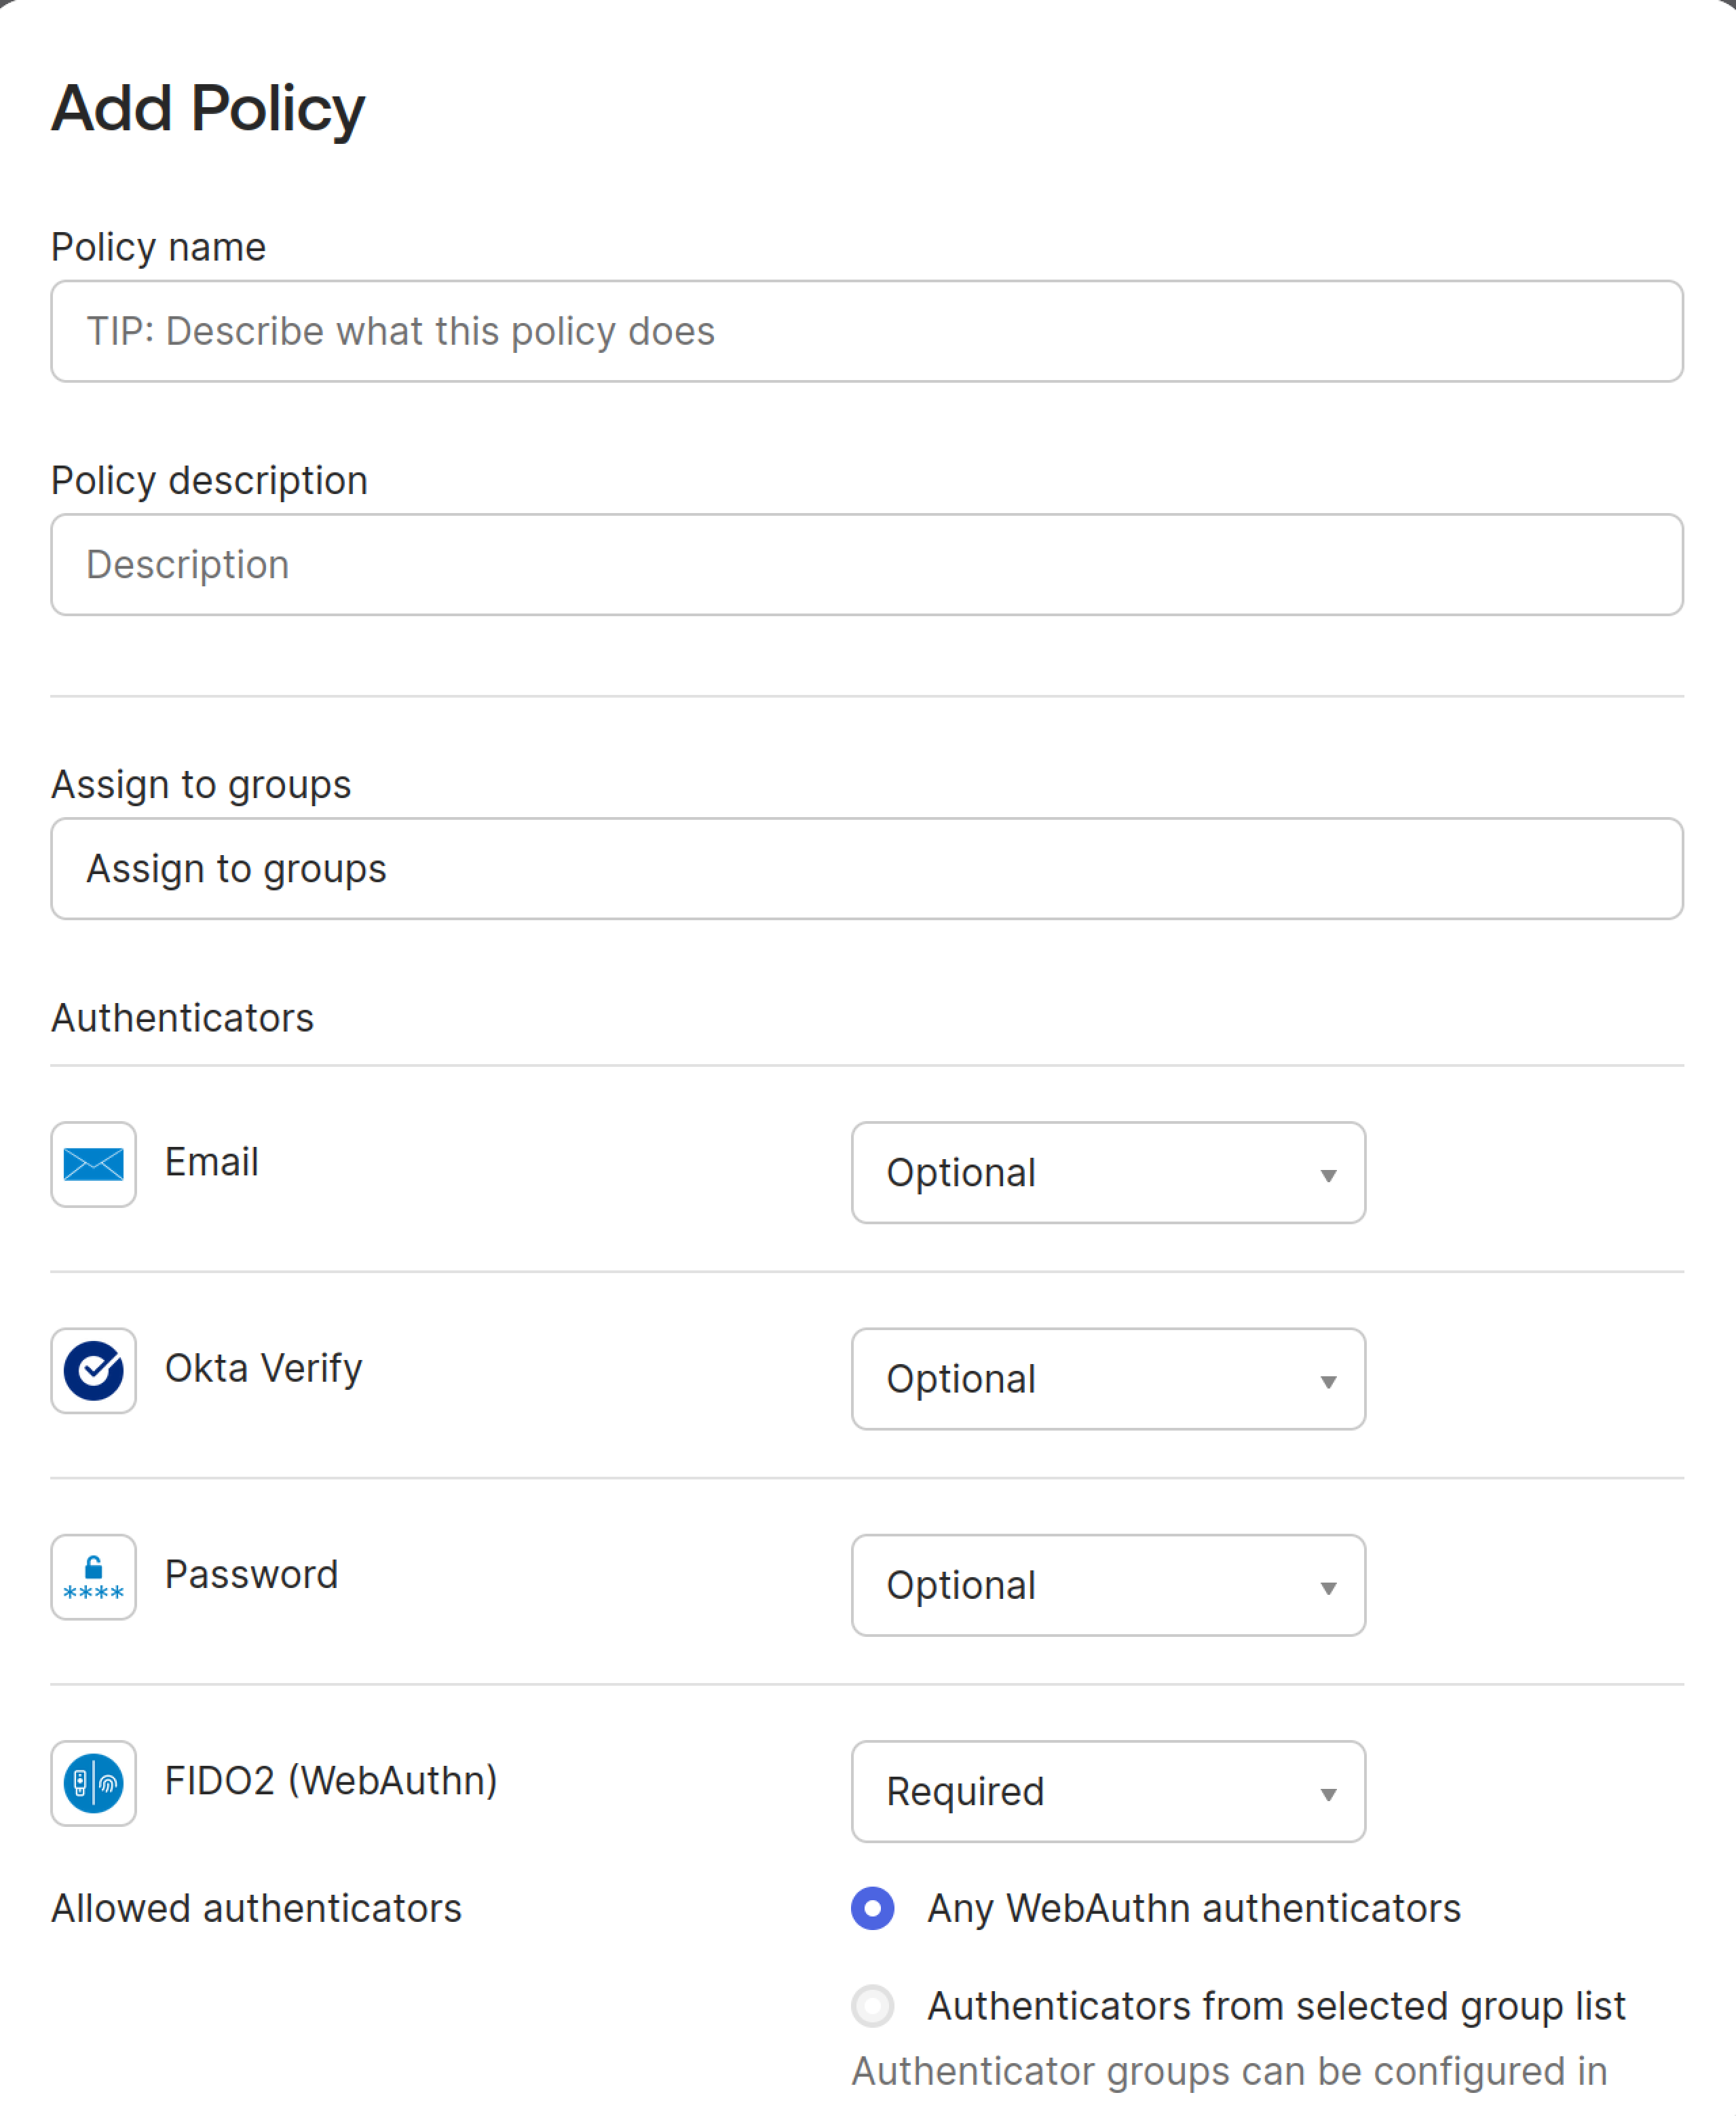This screenshot has width=1736, height=2116.
Task: Open the Password requirement dropdown
Action: coord(1107,1585)
